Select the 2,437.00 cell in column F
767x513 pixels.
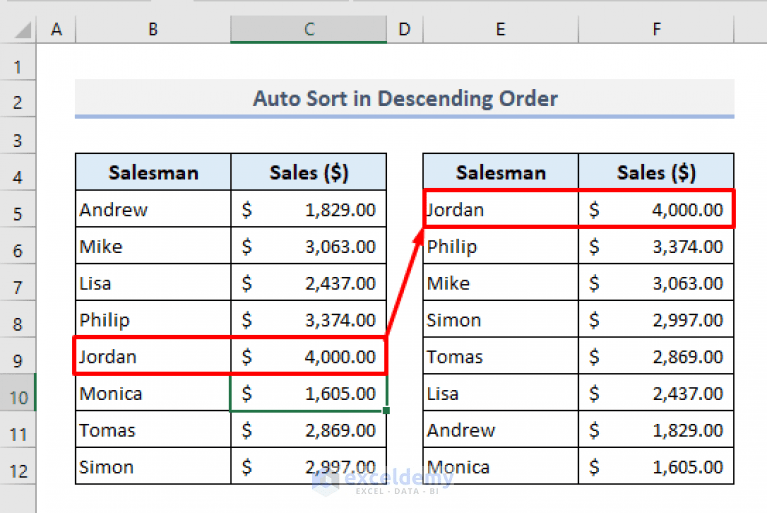click(656, 393)
